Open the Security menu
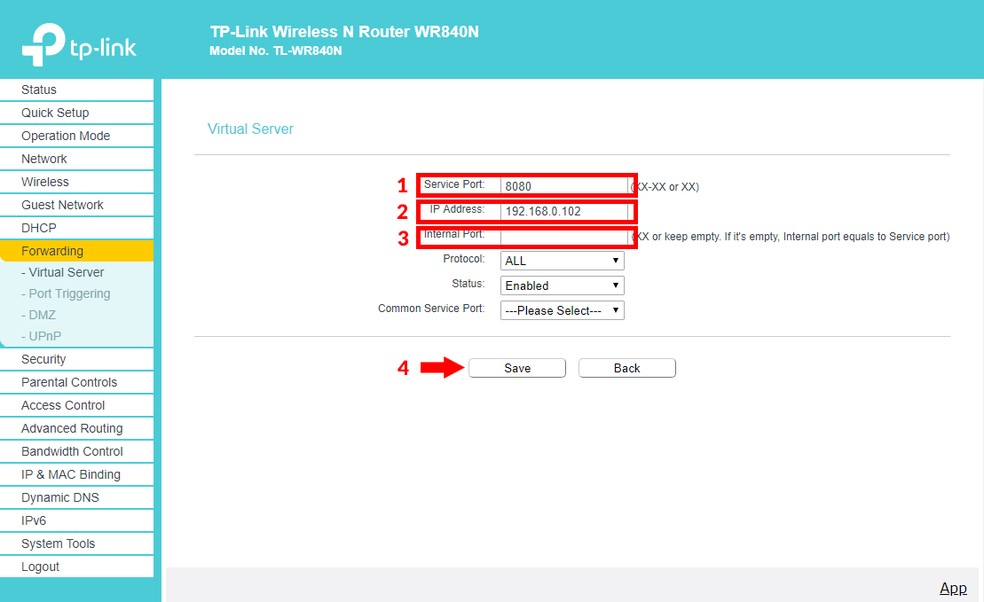This screenshot has height=602, width=984. coord(77,359)
